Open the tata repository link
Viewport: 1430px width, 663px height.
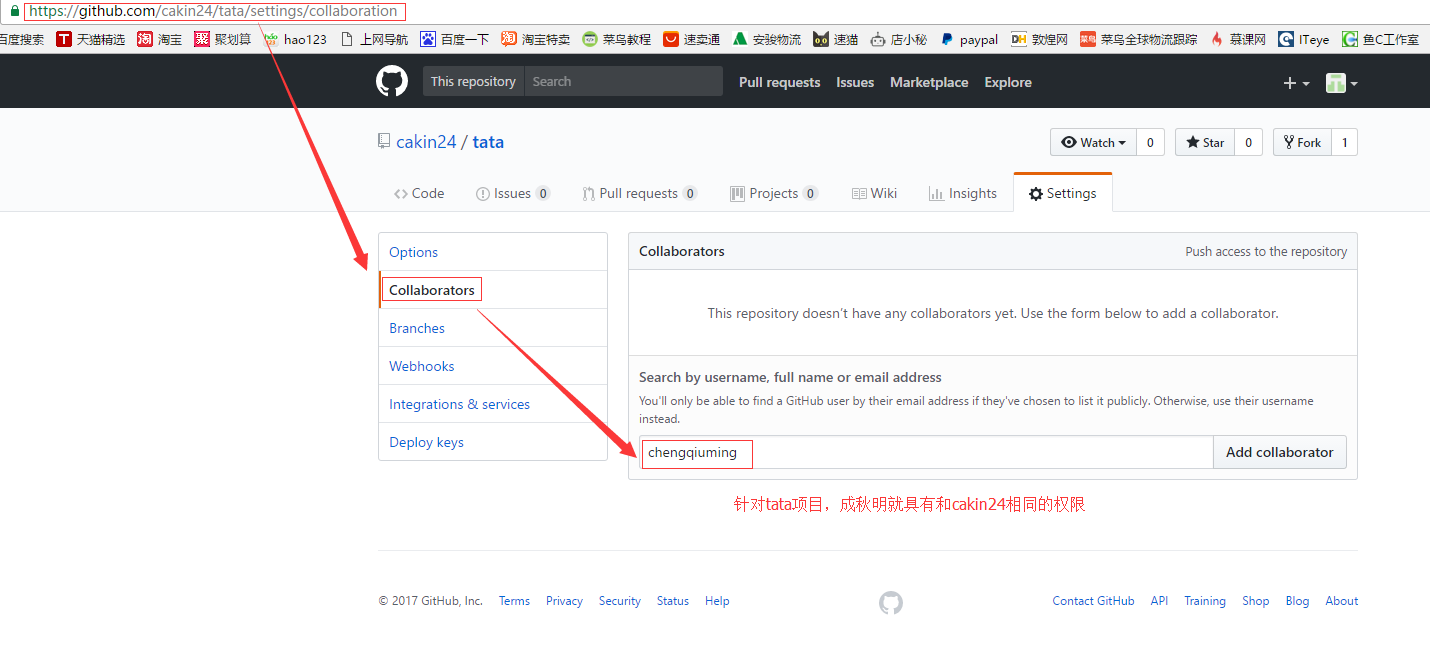(488, 142)
